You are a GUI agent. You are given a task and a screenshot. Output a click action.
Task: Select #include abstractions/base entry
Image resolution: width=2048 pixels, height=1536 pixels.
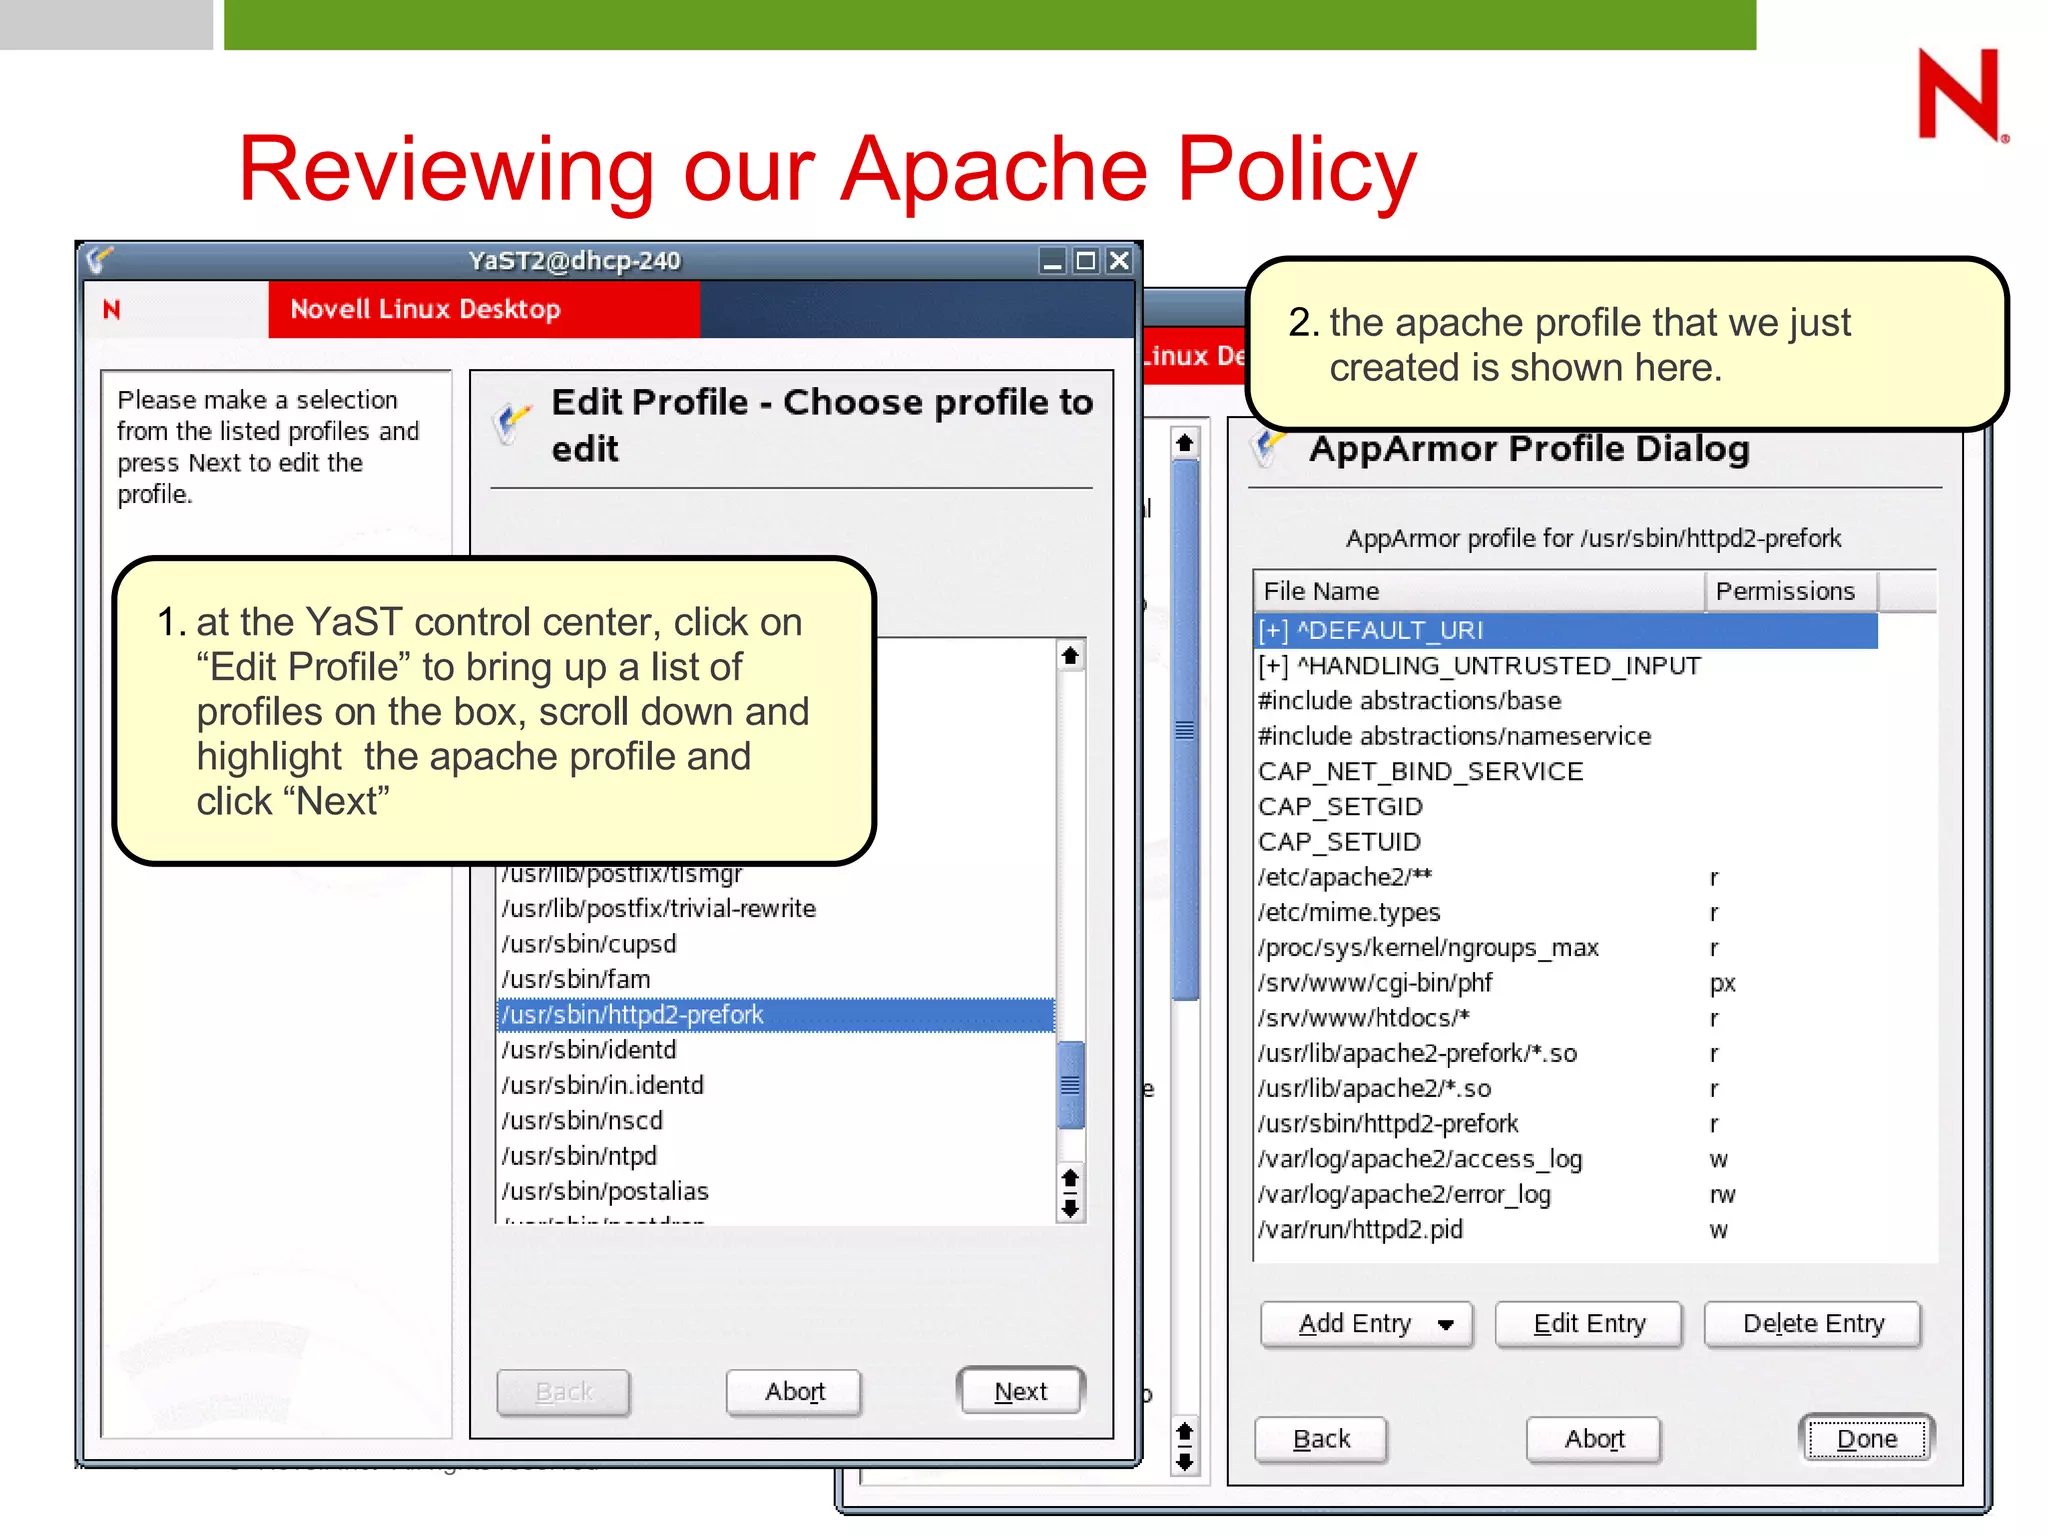pyautogui.click(x=1566, y=701)
